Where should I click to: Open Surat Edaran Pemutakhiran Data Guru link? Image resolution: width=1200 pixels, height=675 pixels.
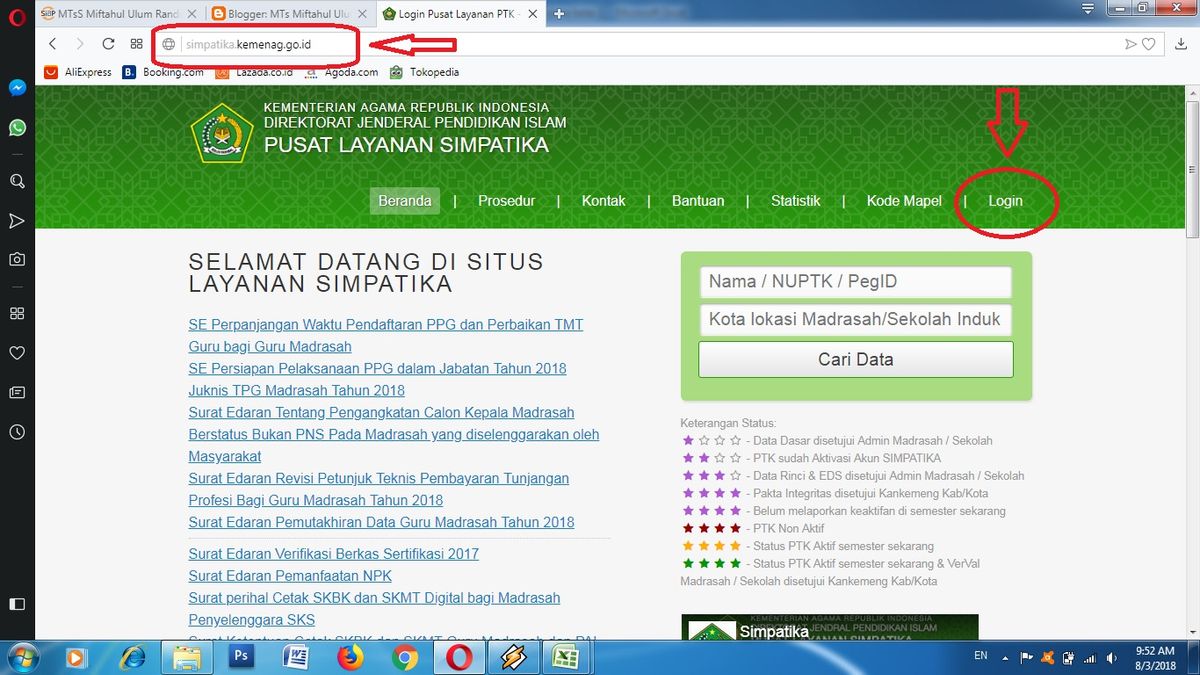(x=381, y=522)
